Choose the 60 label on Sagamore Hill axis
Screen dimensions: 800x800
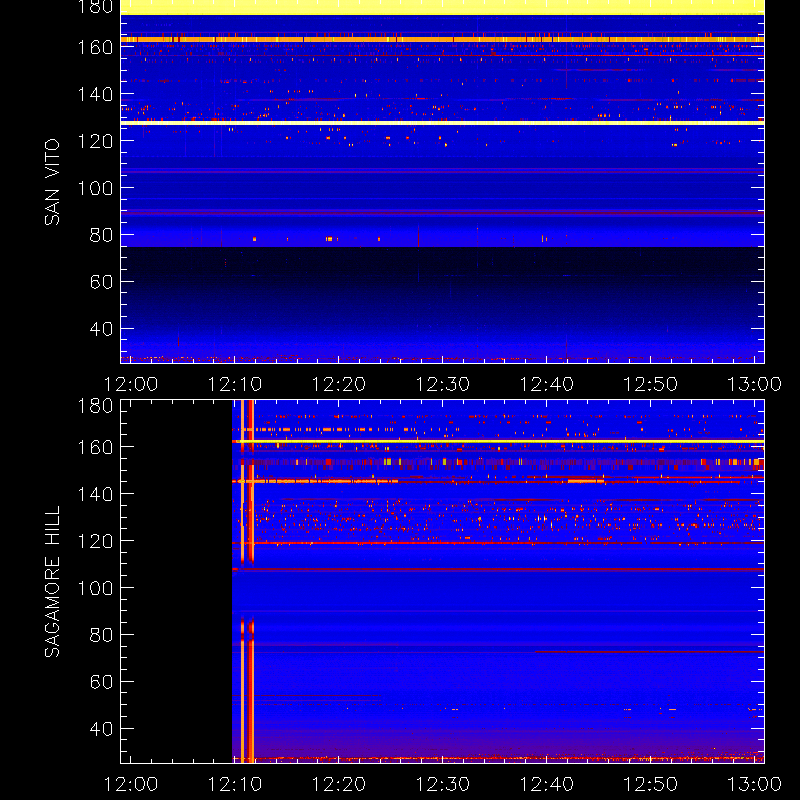coord(101,682)
